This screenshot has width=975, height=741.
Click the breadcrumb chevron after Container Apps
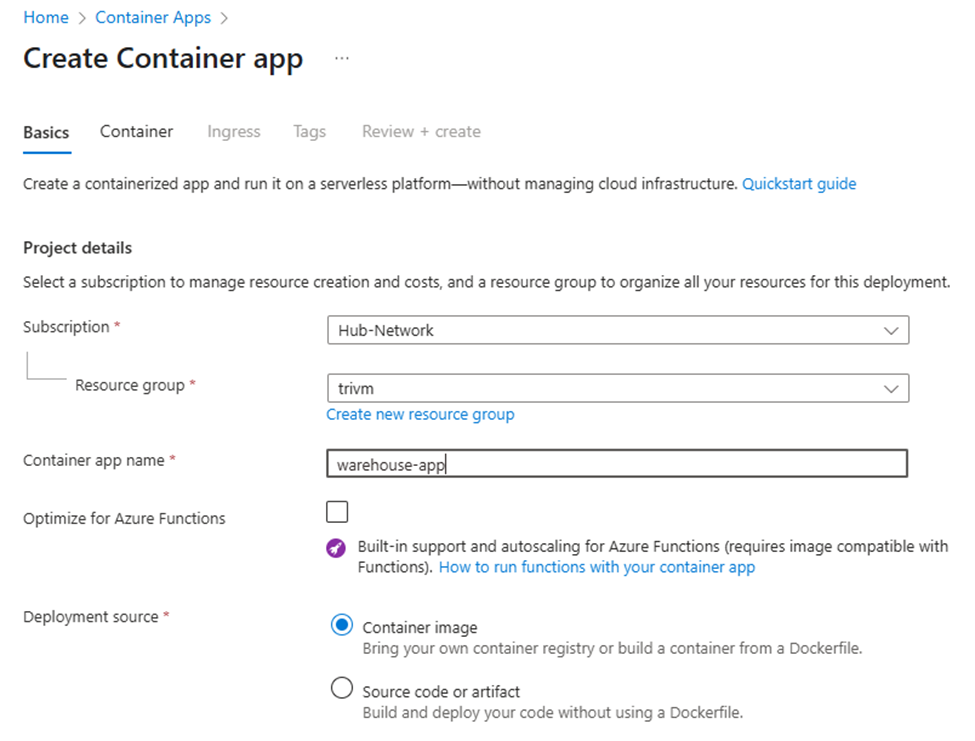(x=224, y=18)
